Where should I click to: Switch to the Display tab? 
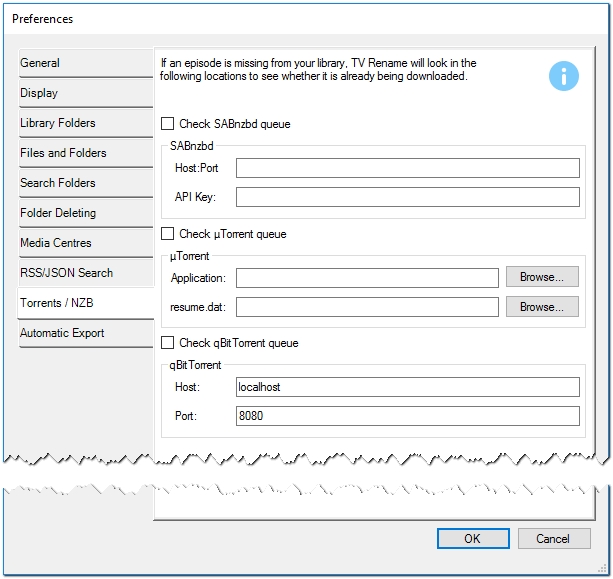pos(85,93)
